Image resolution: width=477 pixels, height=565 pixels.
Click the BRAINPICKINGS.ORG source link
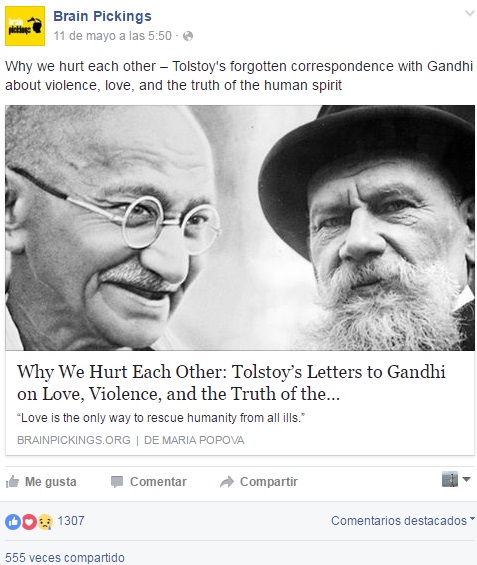pyautogui.click(x=74, y=440)
